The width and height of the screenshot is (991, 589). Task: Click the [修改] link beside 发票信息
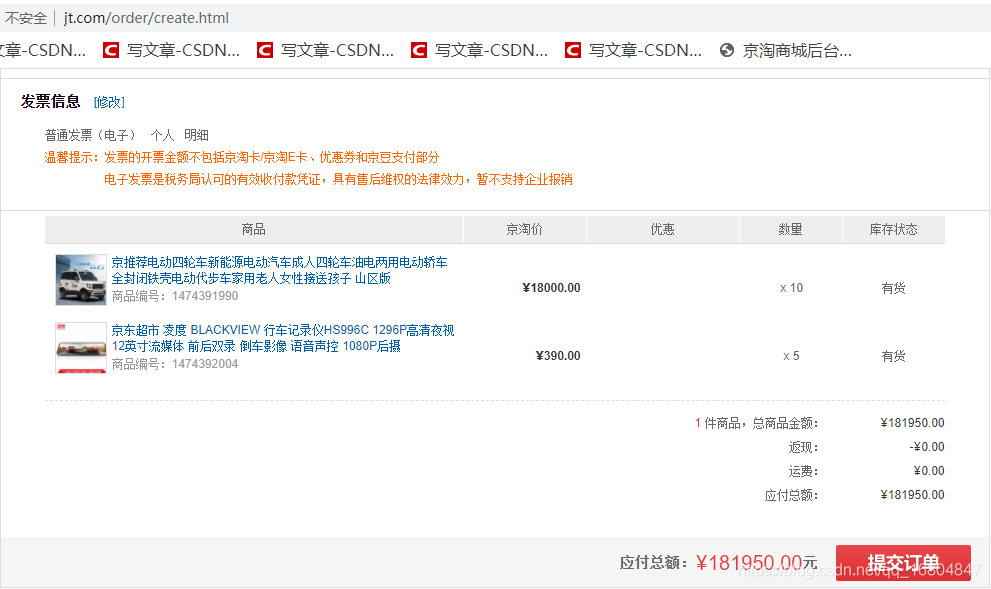109,102
